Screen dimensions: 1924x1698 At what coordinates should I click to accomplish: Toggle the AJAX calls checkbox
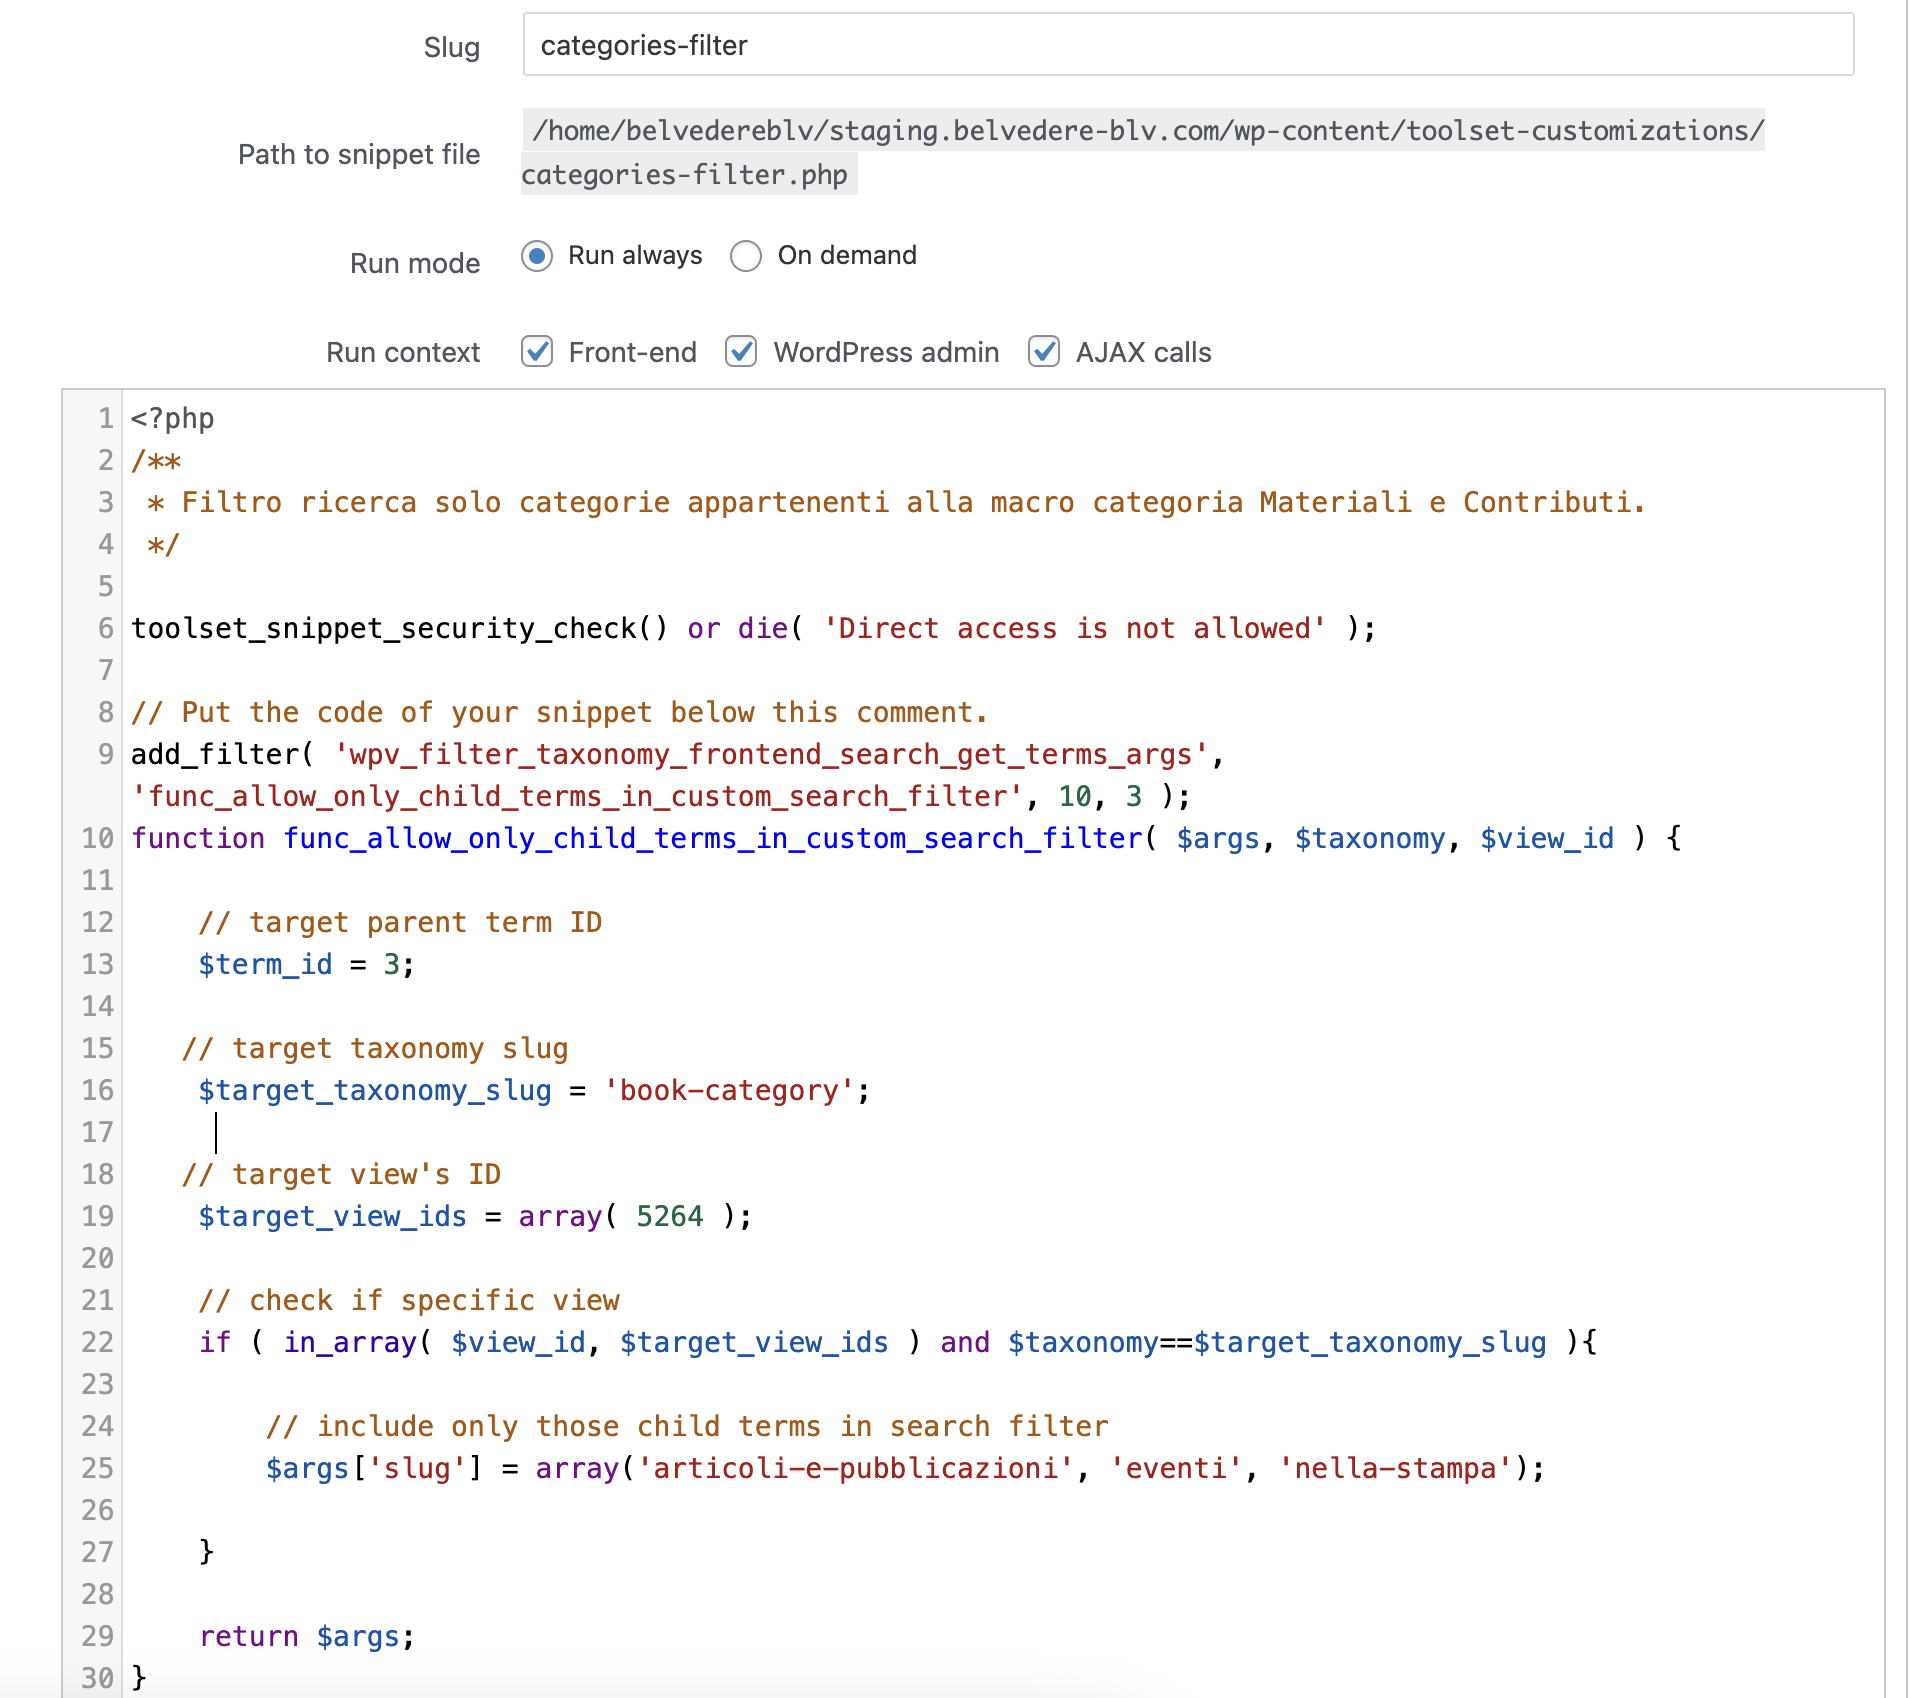click(x=1044, y=352)
